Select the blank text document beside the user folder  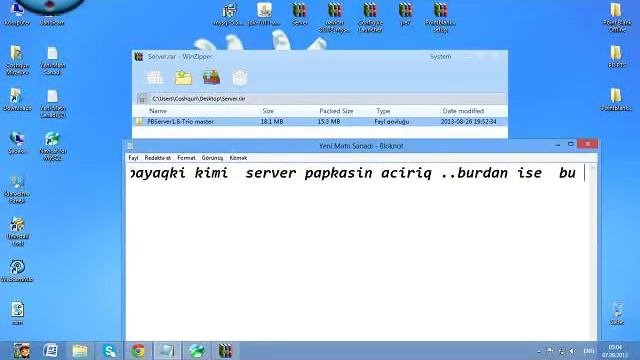(x=53, y=60)
